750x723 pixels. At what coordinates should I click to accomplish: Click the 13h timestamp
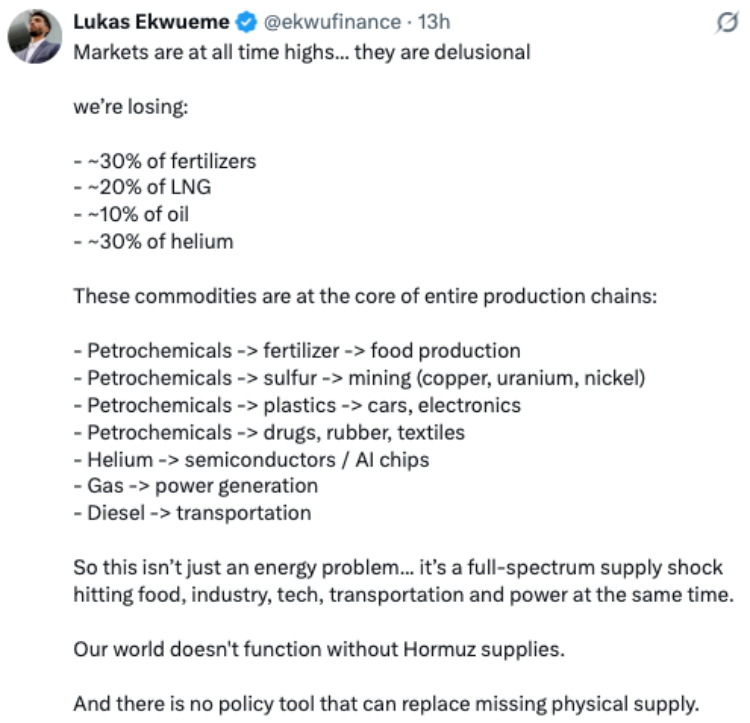click(434, 22)
